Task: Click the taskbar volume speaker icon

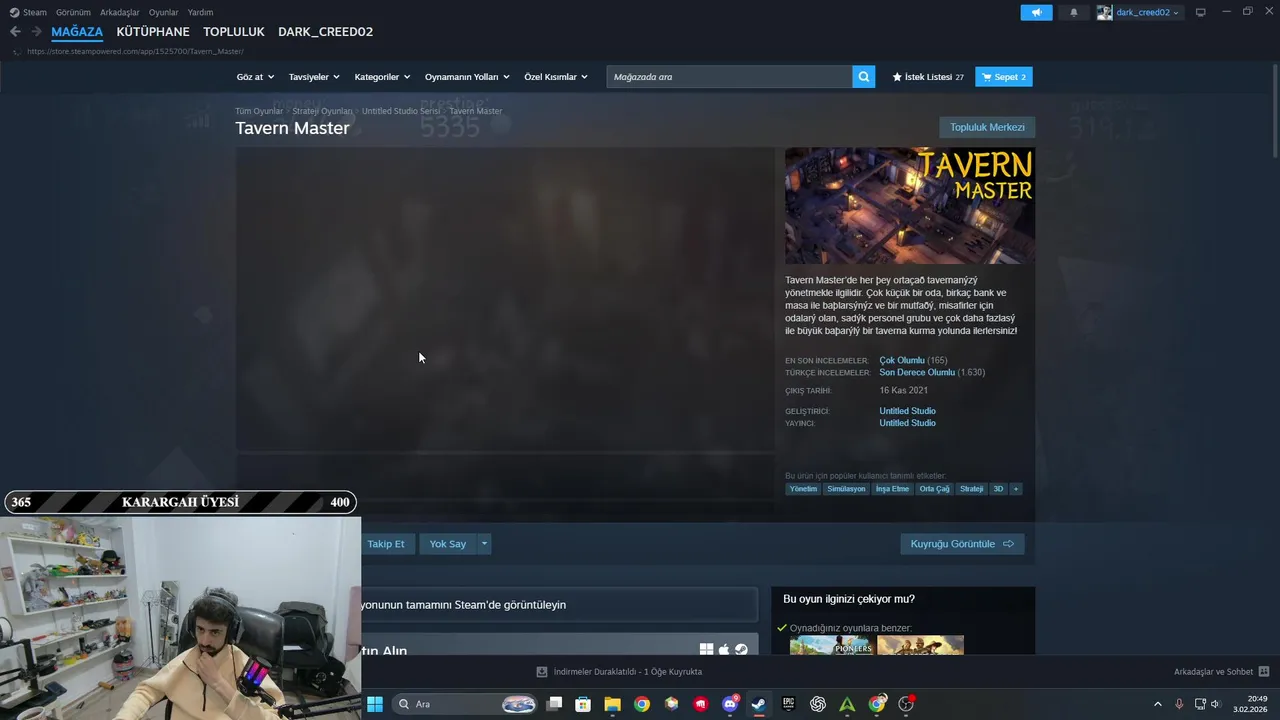Action: (1216, 704)
